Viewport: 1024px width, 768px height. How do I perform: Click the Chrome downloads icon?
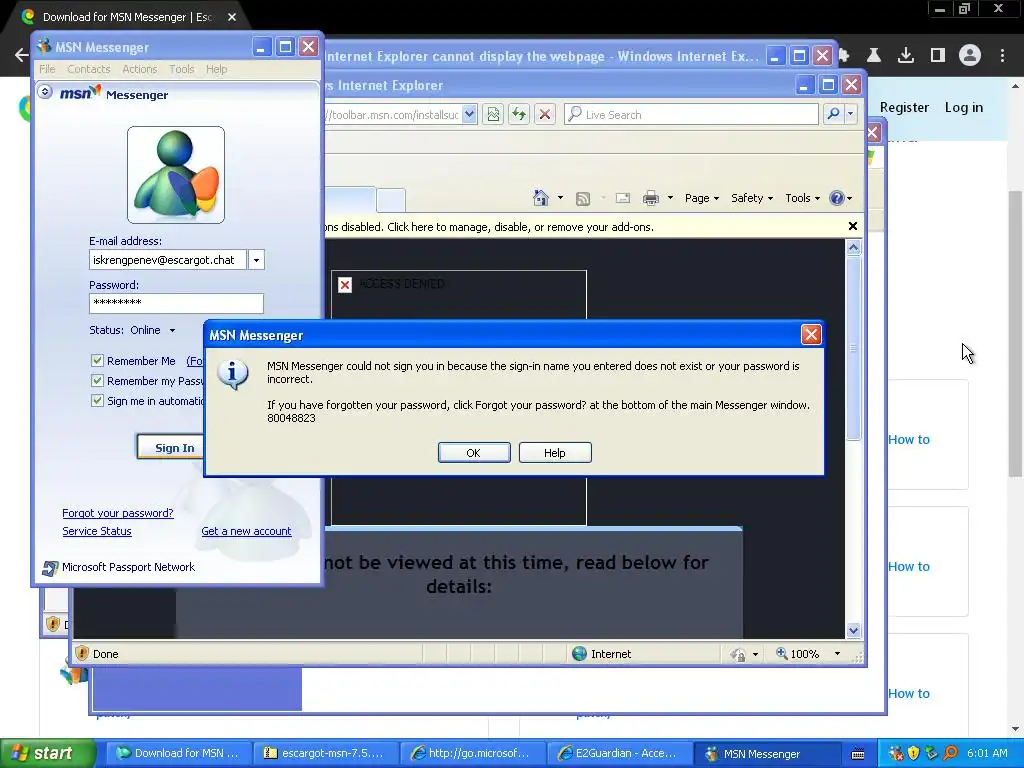[x=905, y=56]
